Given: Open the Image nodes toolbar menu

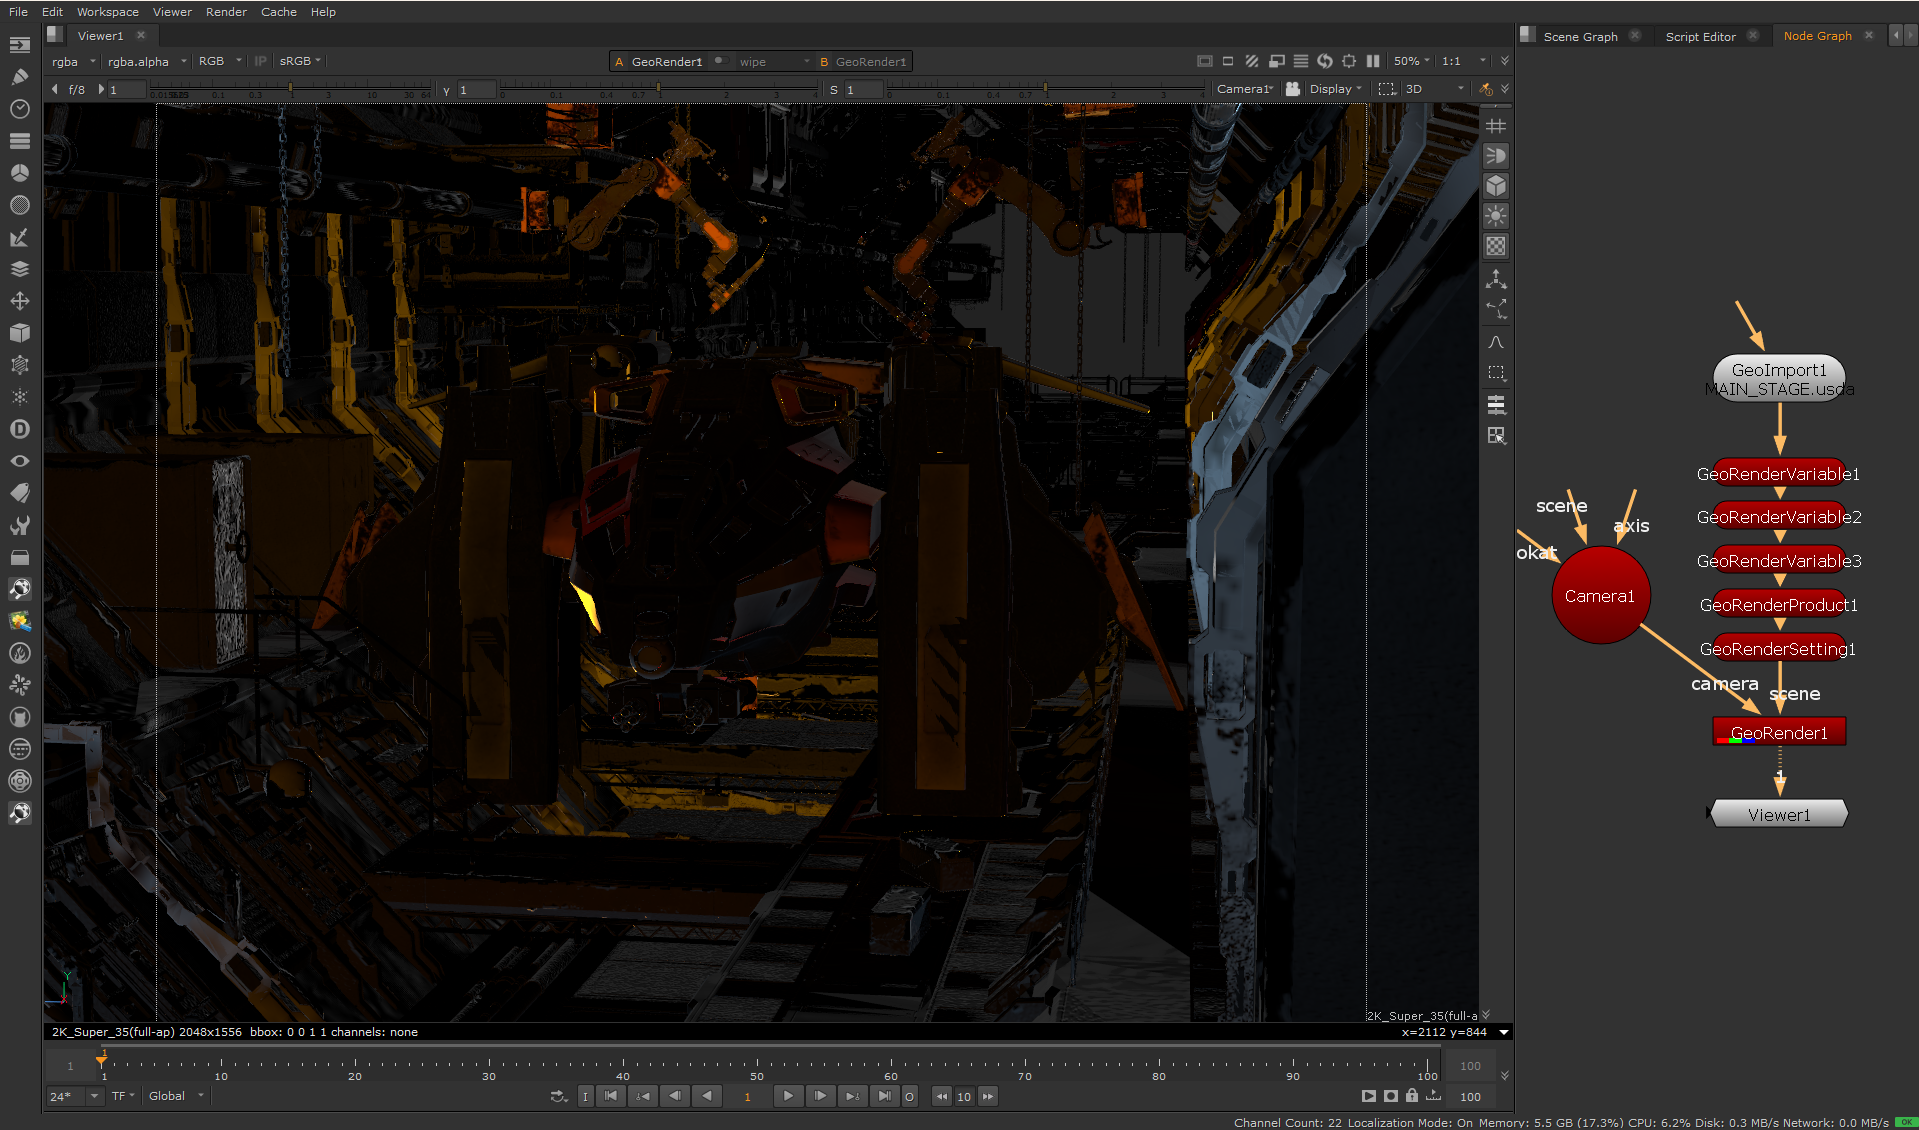Looking at the screenshot, I should click(20, 45).
